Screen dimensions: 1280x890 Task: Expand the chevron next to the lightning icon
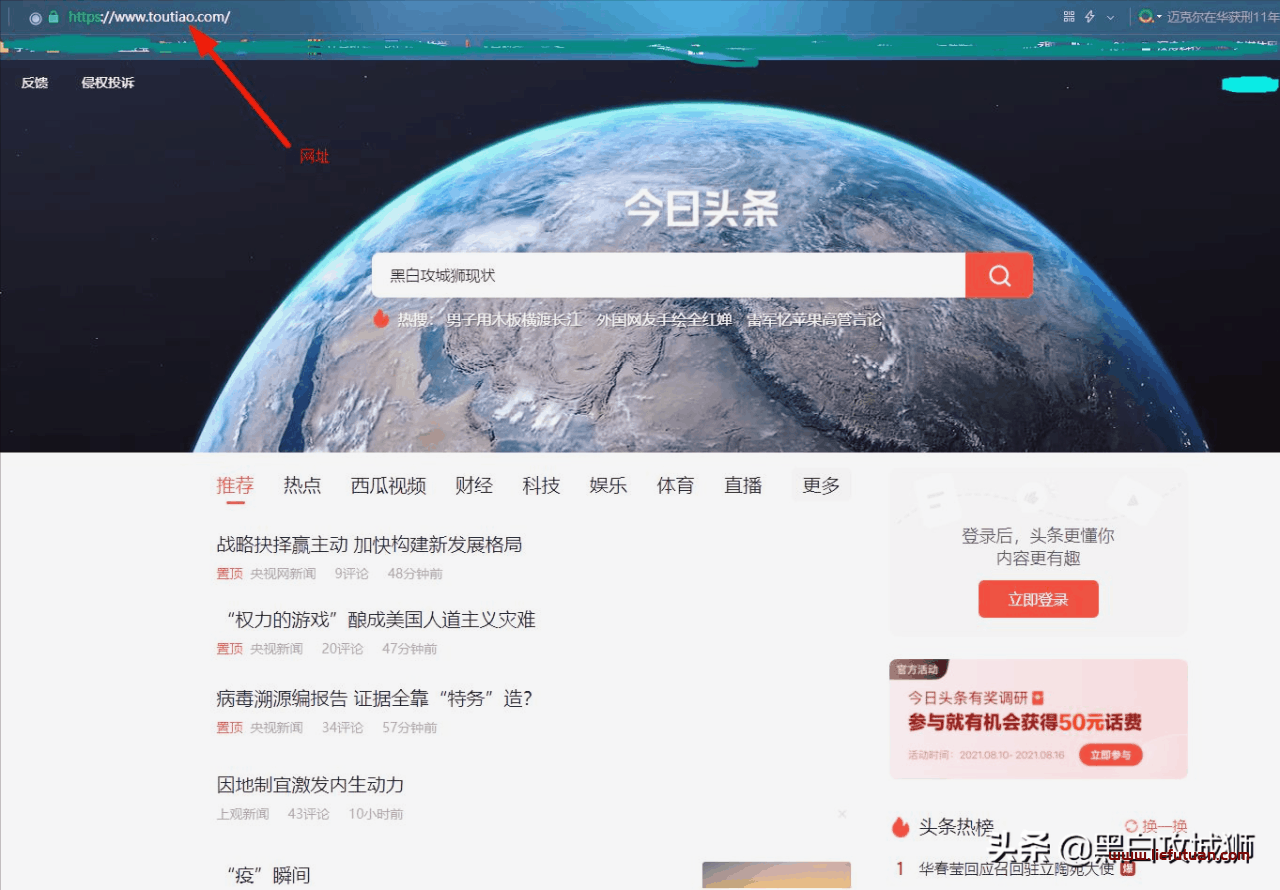click(1110, 17)
